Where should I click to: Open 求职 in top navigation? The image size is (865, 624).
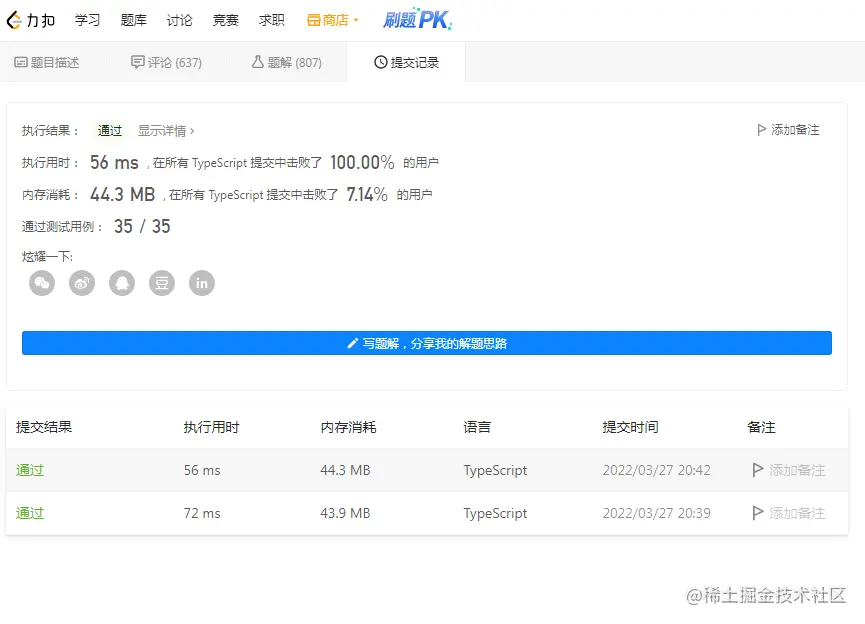[272, 20]
